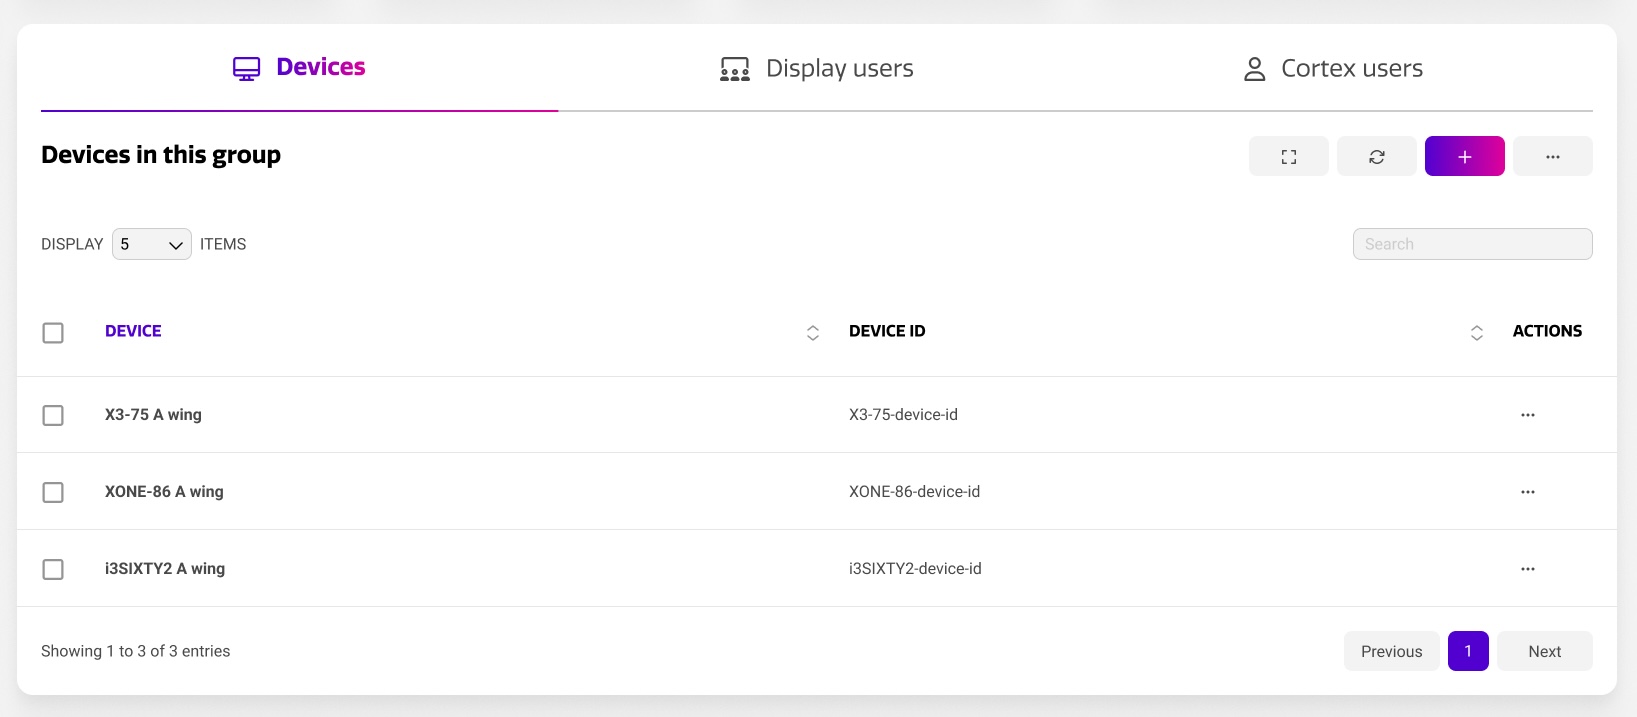Refresh the device list
Image resolution: width=1637 pixels, height=717 pixels.
pyautogui.click(x=1376, y=156)
